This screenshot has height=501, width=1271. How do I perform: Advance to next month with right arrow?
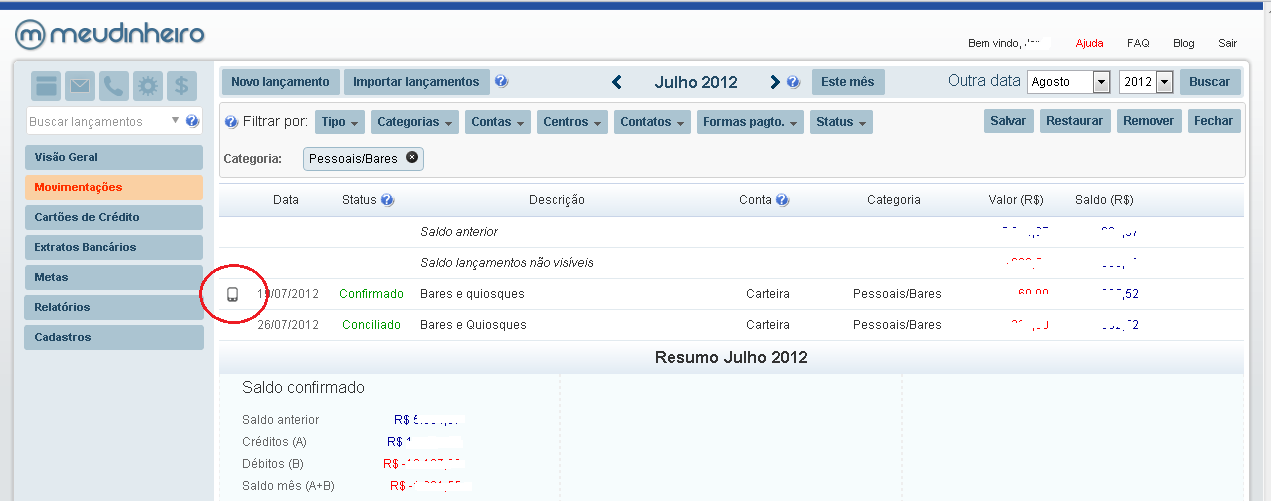775,82
